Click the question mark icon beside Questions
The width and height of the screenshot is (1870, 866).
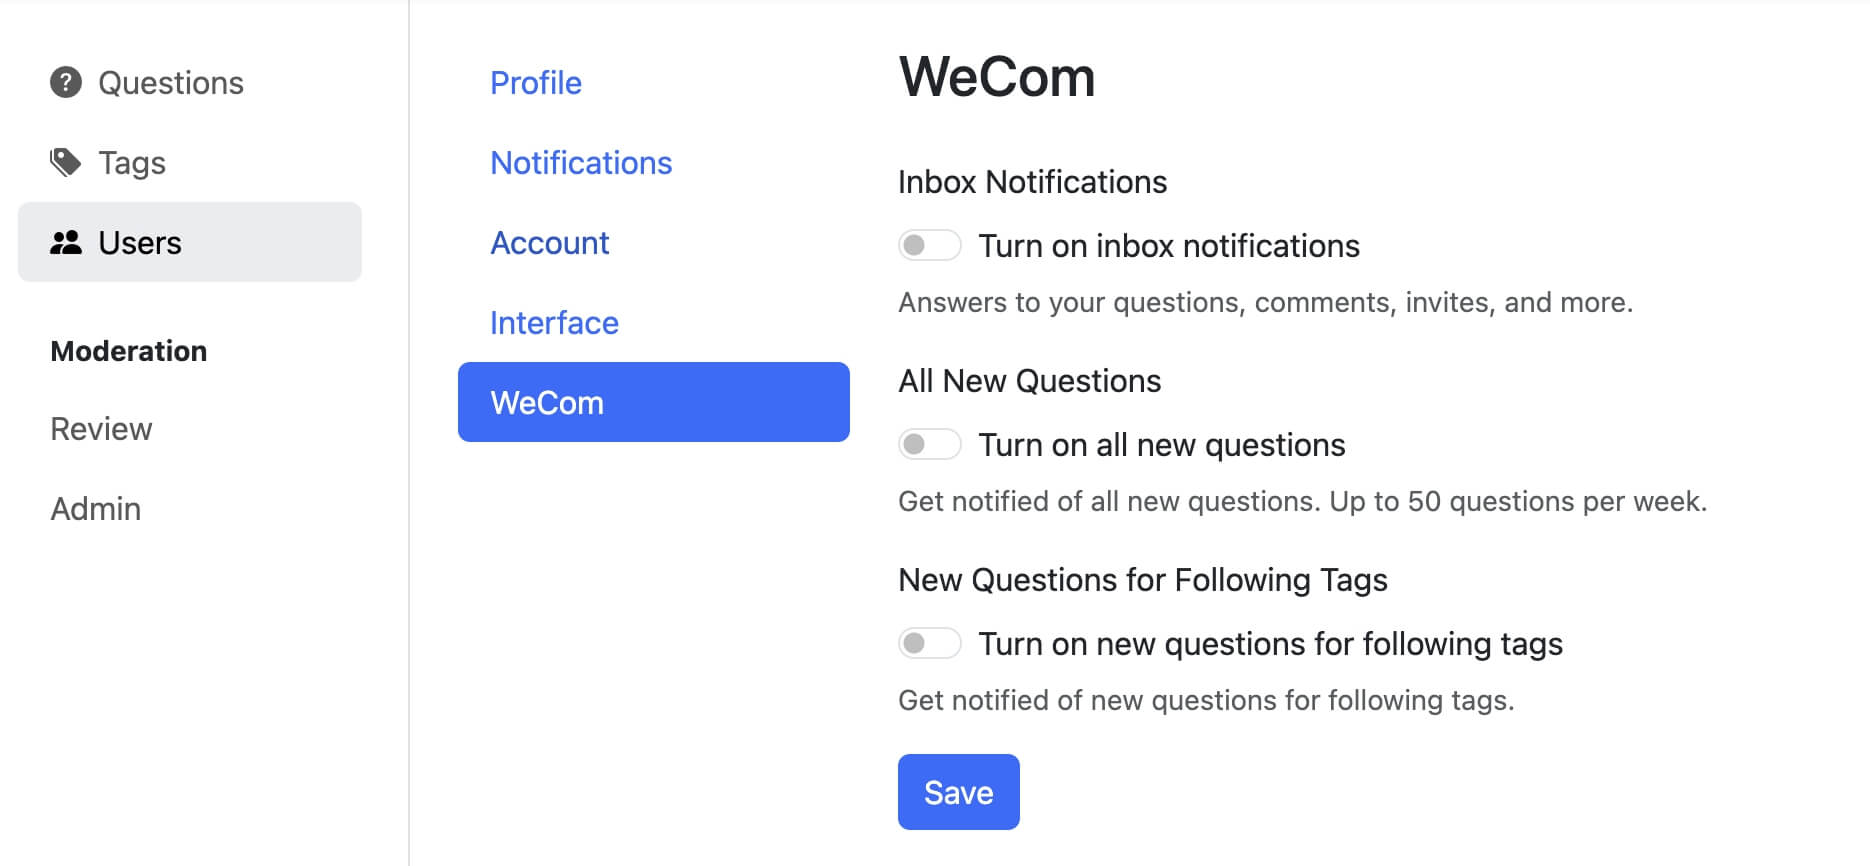pos(65,82)
